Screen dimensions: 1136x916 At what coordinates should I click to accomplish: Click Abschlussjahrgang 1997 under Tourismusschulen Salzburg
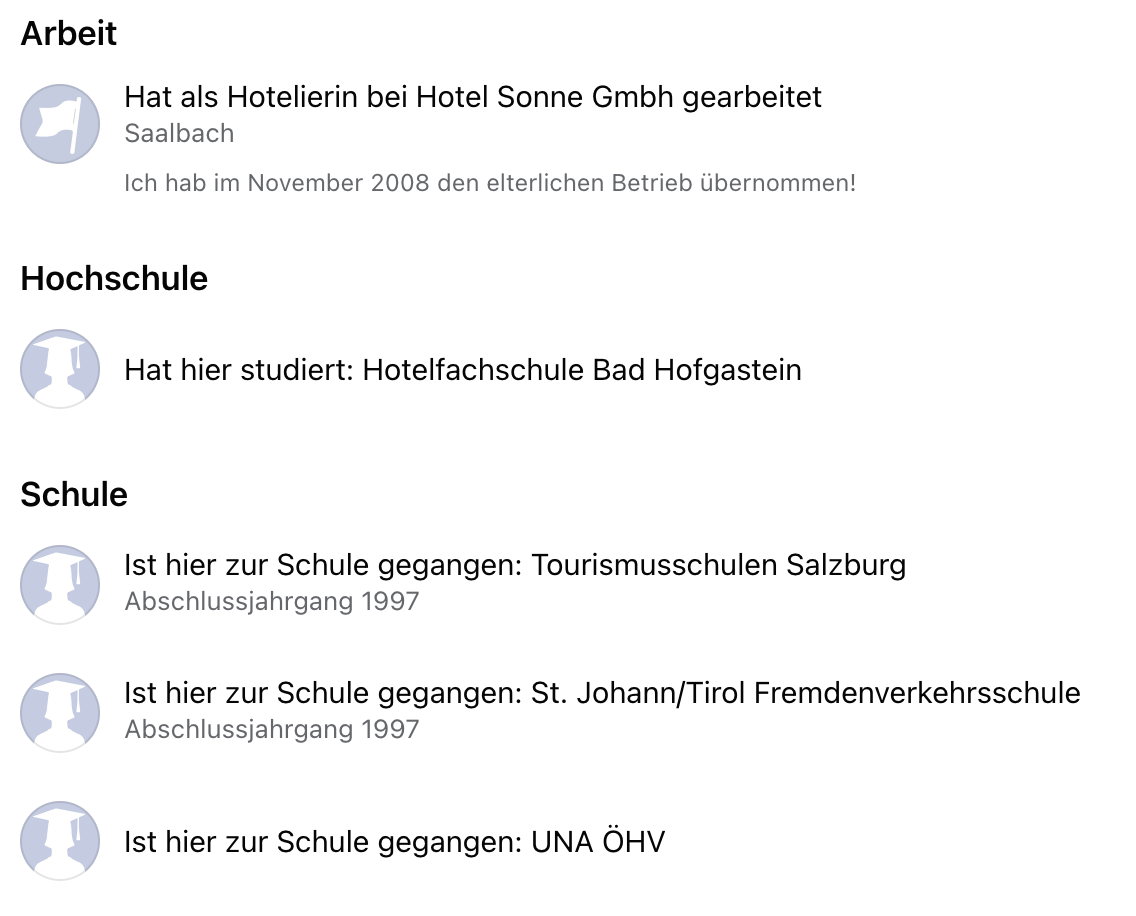[272, 601]
